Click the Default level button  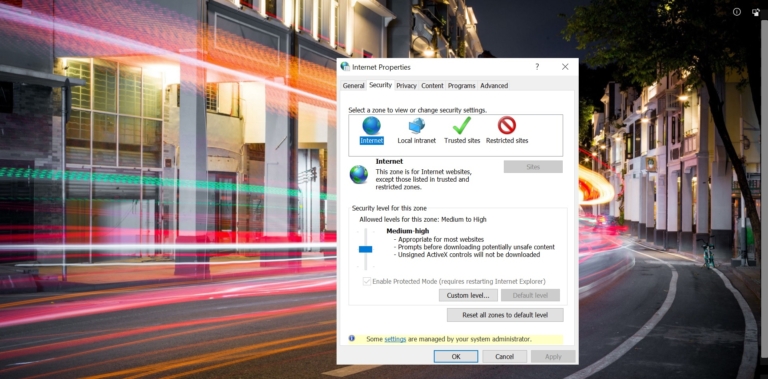530,295
